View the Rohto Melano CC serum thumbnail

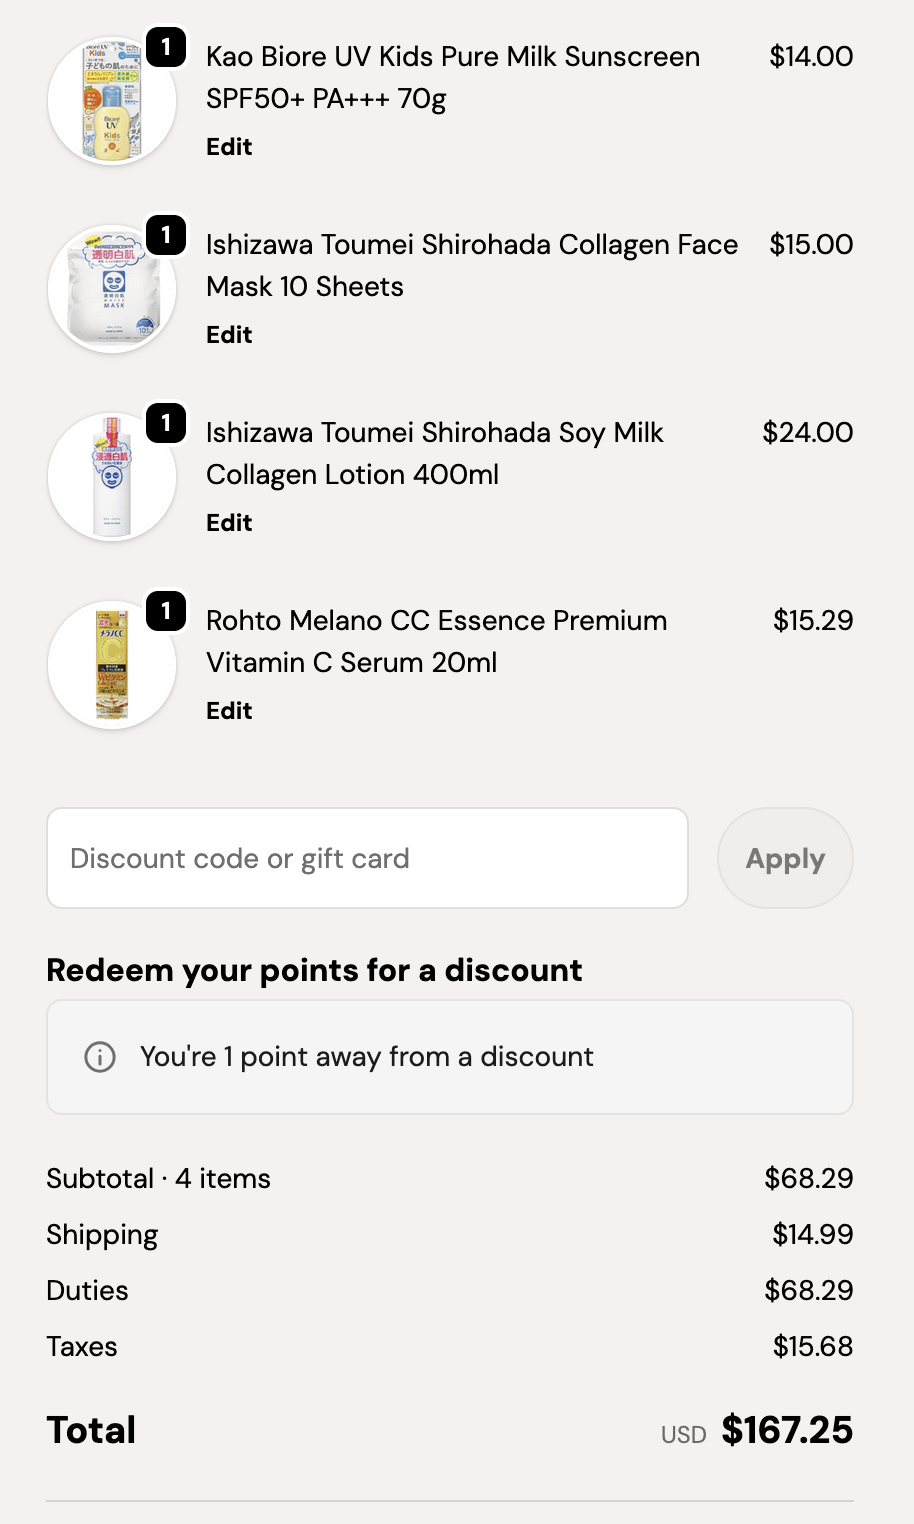pos(111,666)
